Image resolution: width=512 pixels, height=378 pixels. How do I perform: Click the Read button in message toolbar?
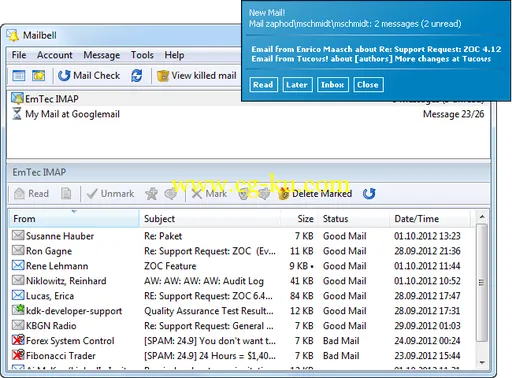coord(32,194)
